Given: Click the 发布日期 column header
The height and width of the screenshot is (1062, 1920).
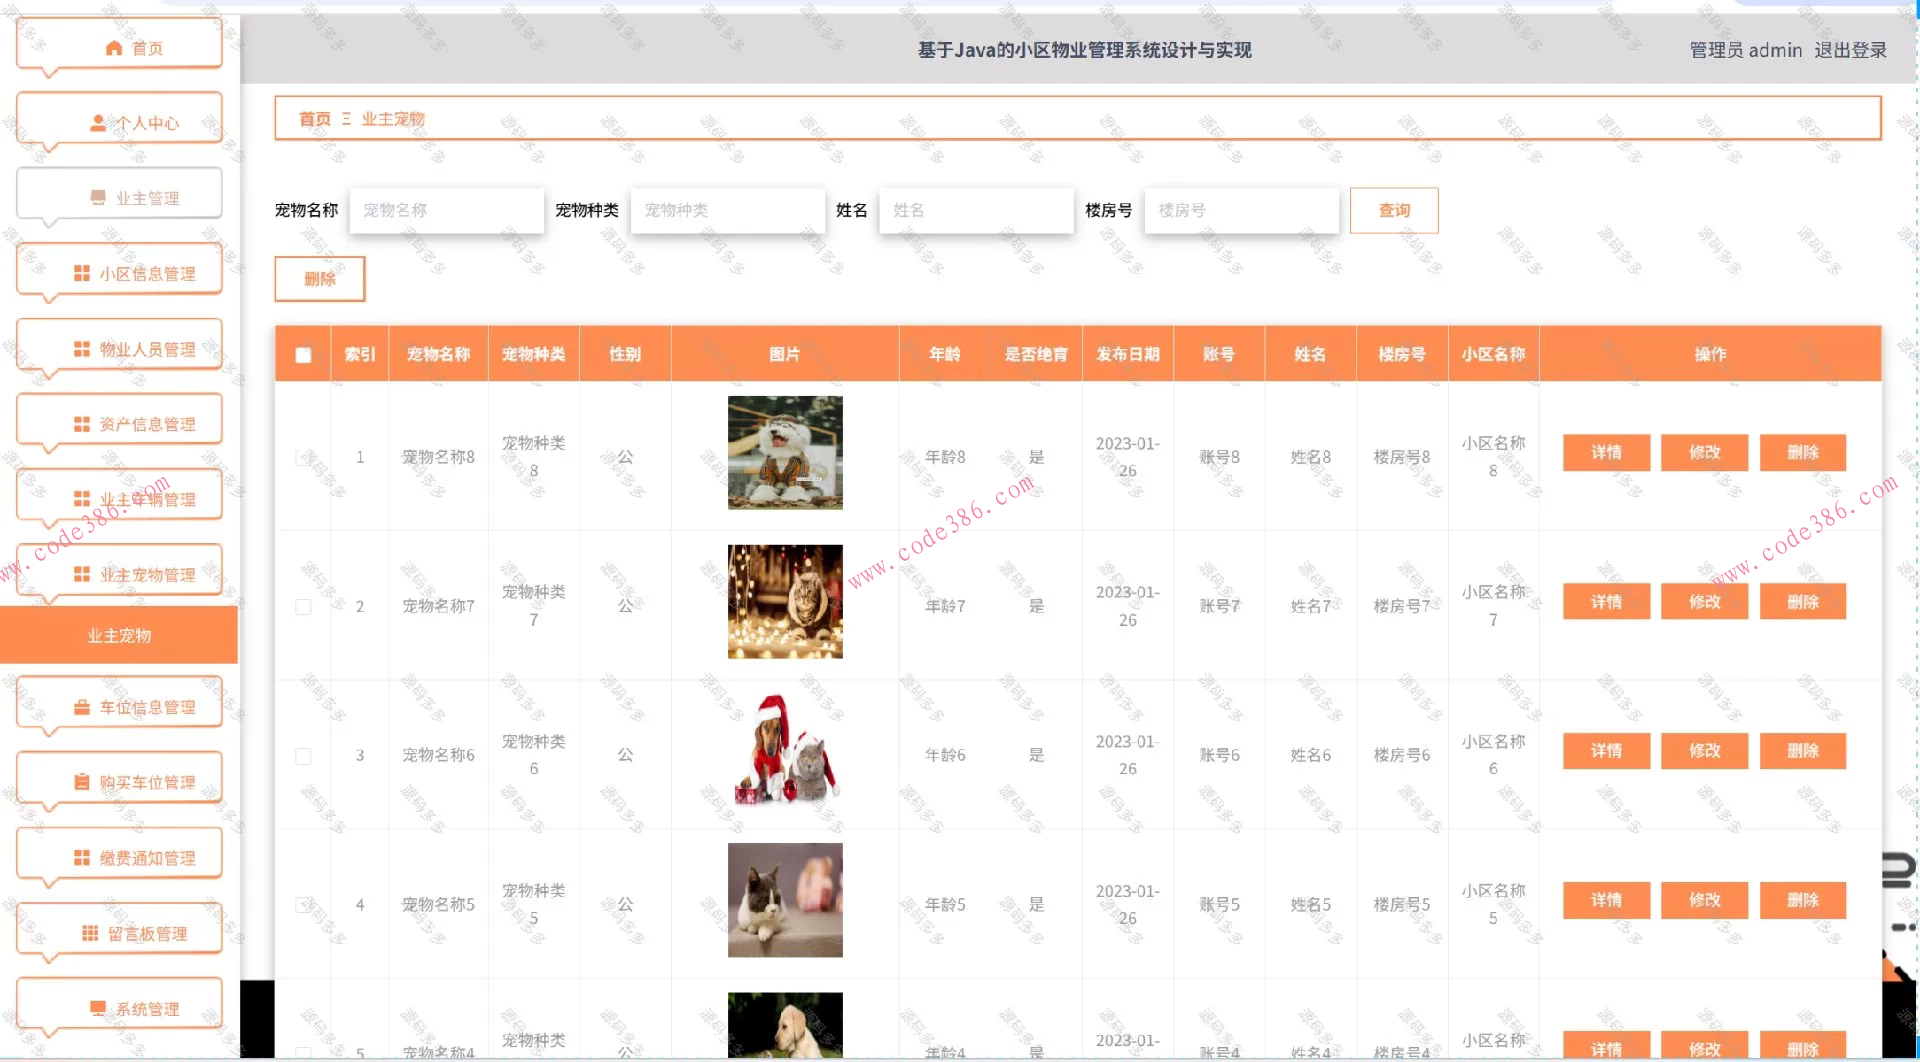Looking at the screenshot, I should [1128, 354].
